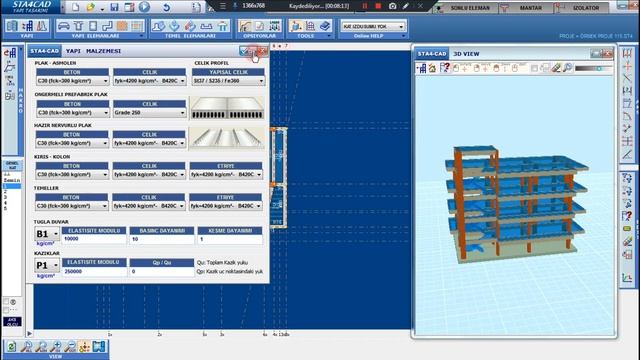This screenshot has width=640, height=360.
Task: Click pile Elastisite Modülü field 250000
Action: point(94,271)
